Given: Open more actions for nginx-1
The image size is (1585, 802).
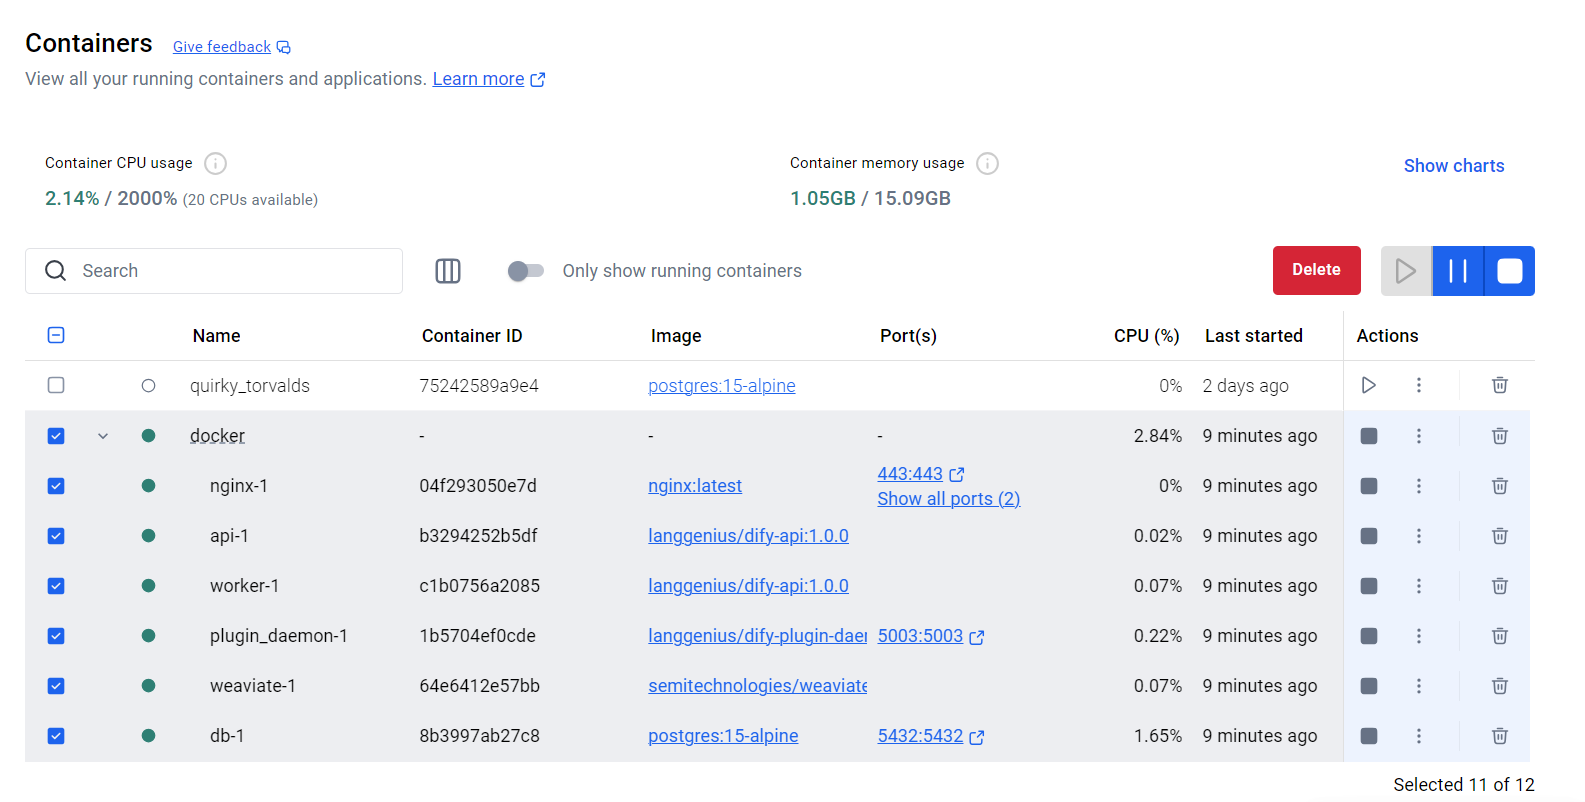Looking at the screenshot, I should (1418, 486).
